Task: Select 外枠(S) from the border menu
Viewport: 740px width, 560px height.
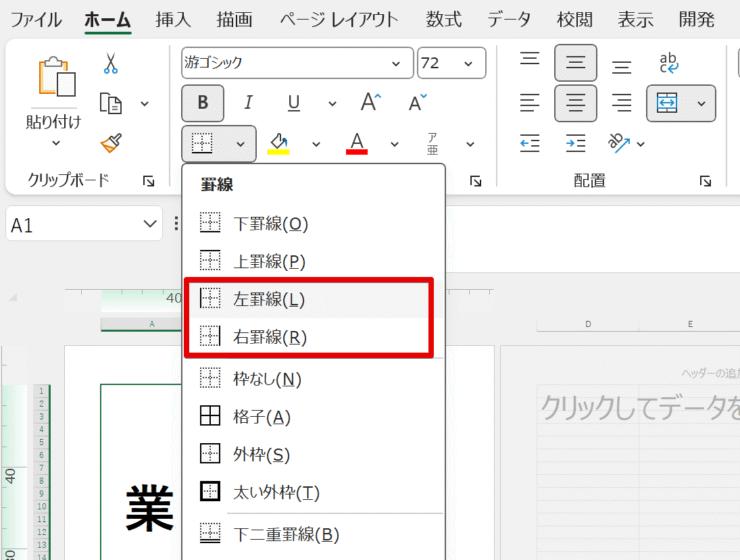Action: click(313, 454)
